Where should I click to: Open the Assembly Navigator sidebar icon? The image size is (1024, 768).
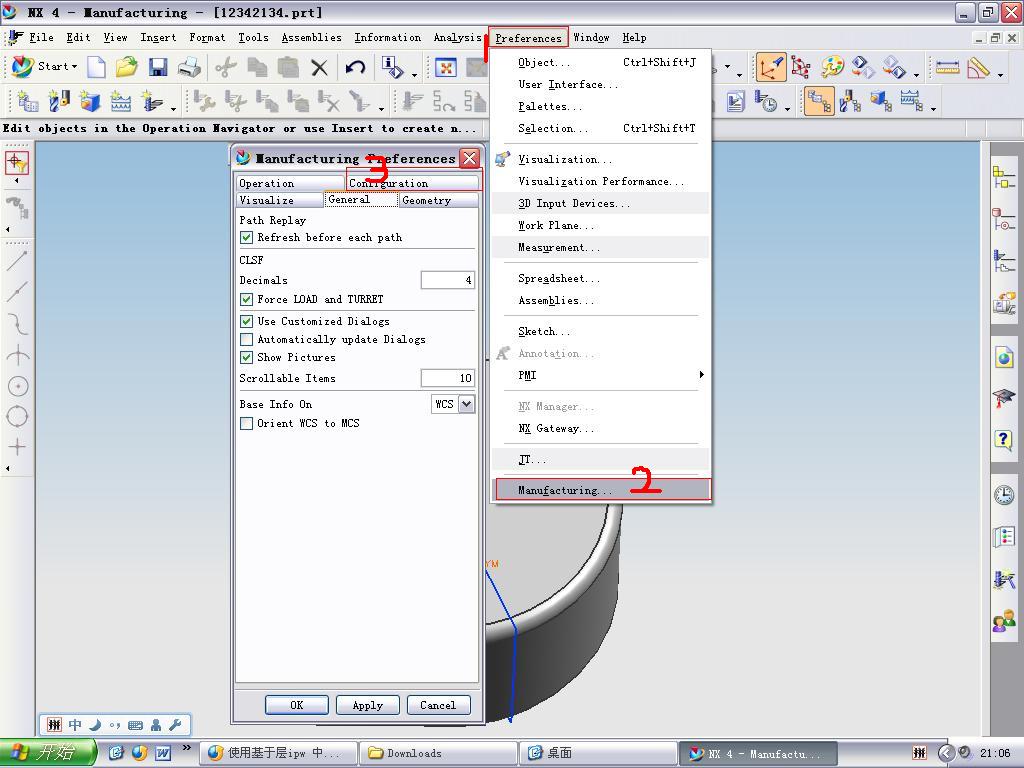1004,177
